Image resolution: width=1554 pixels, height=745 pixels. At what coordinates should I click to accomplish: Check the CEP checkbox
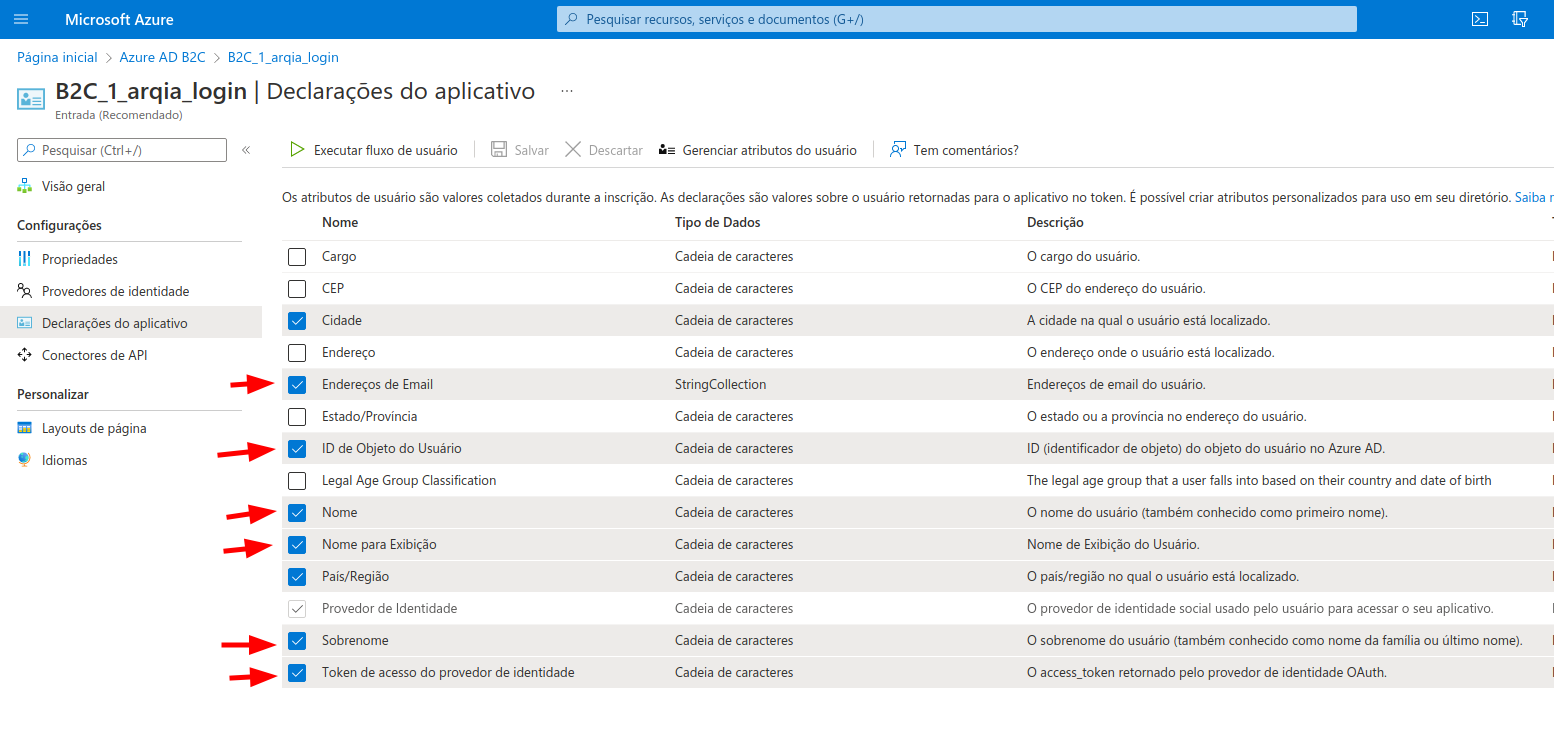(x=297, y=289)
